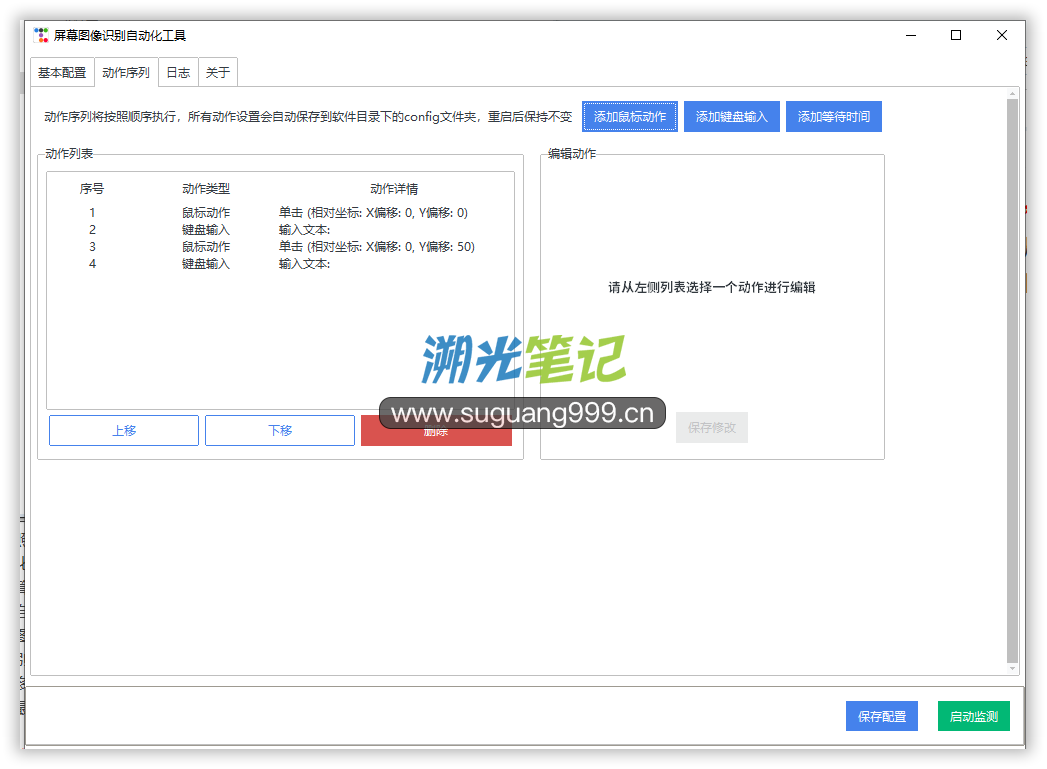The height and width of the screenshot is (769, 1047).
Task: Switch to the 基本配置 tab
Action: (62, 73)
